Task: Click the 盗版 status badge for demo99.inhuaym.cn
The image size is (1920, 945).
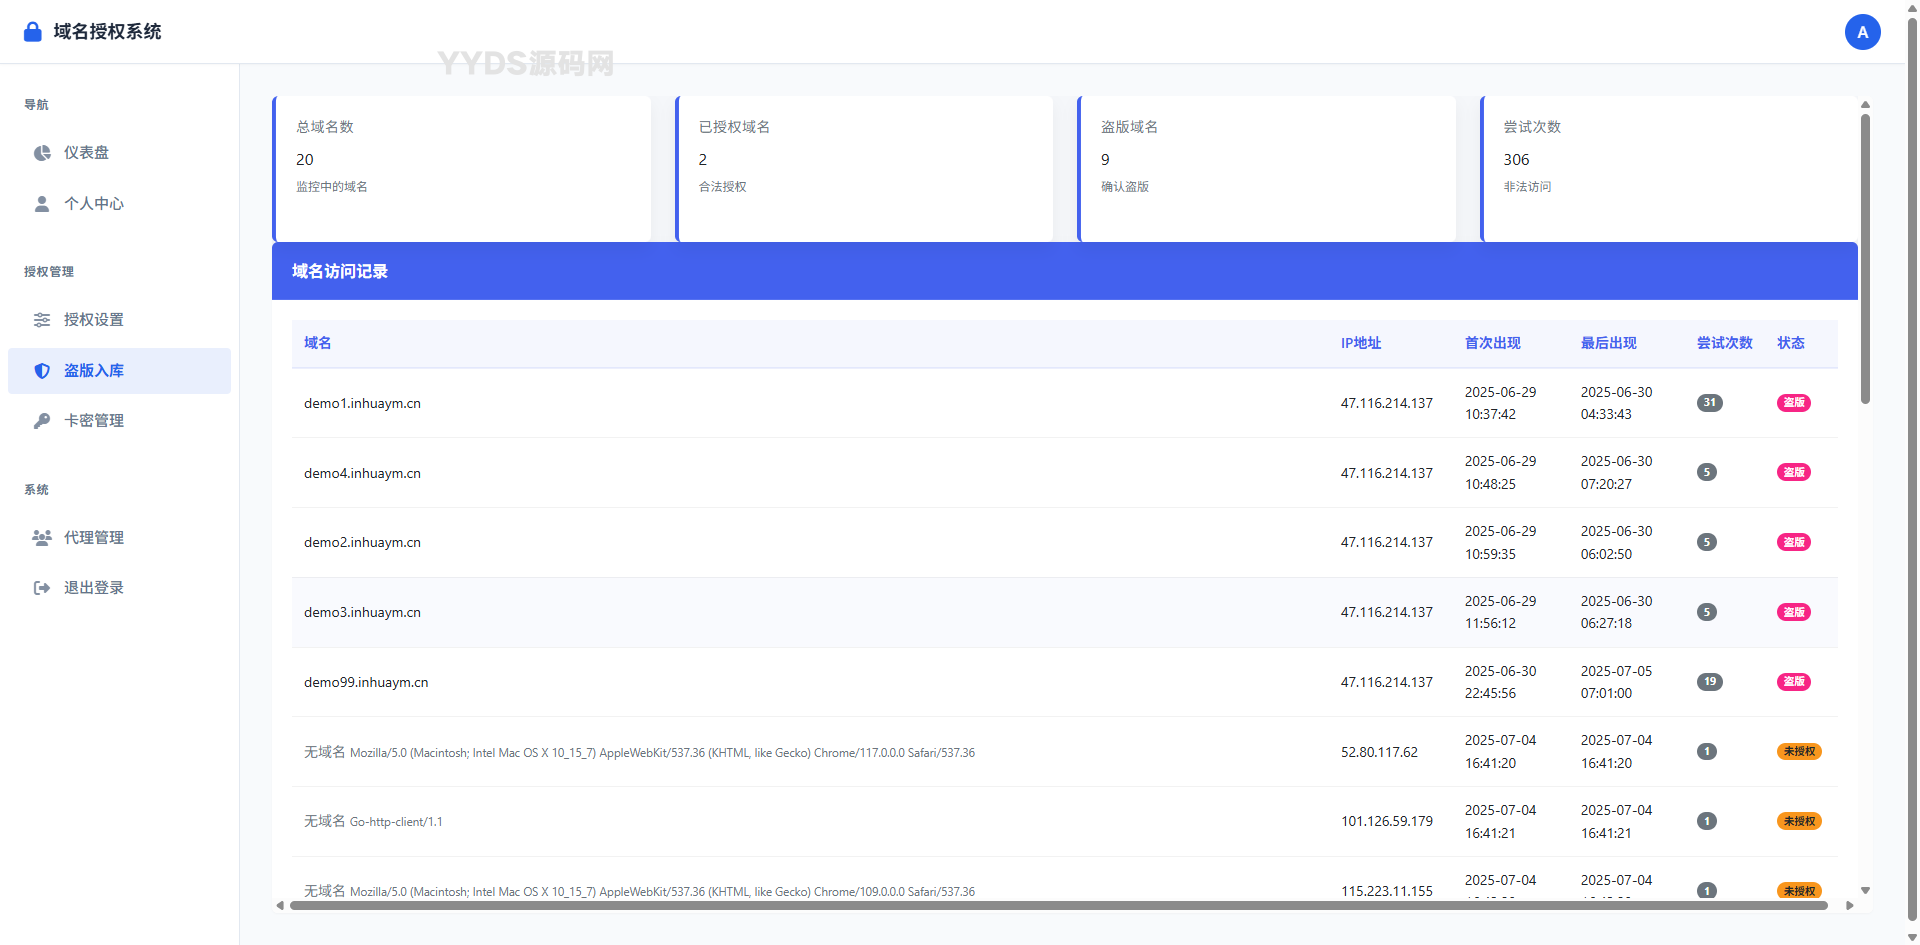Action: point(1794,681)
